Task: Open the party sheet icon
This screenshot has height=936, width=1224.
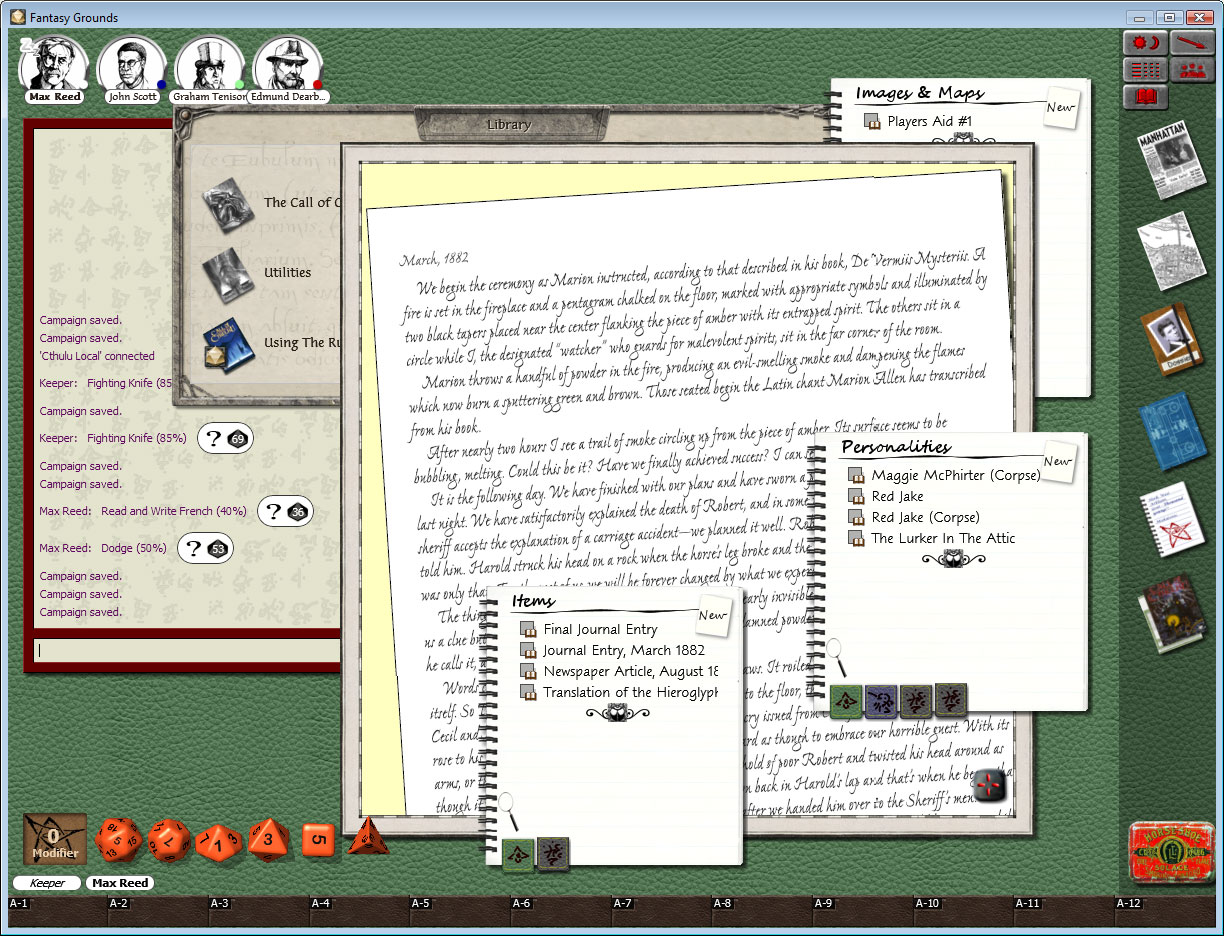Action: [x=1191, y=69]
